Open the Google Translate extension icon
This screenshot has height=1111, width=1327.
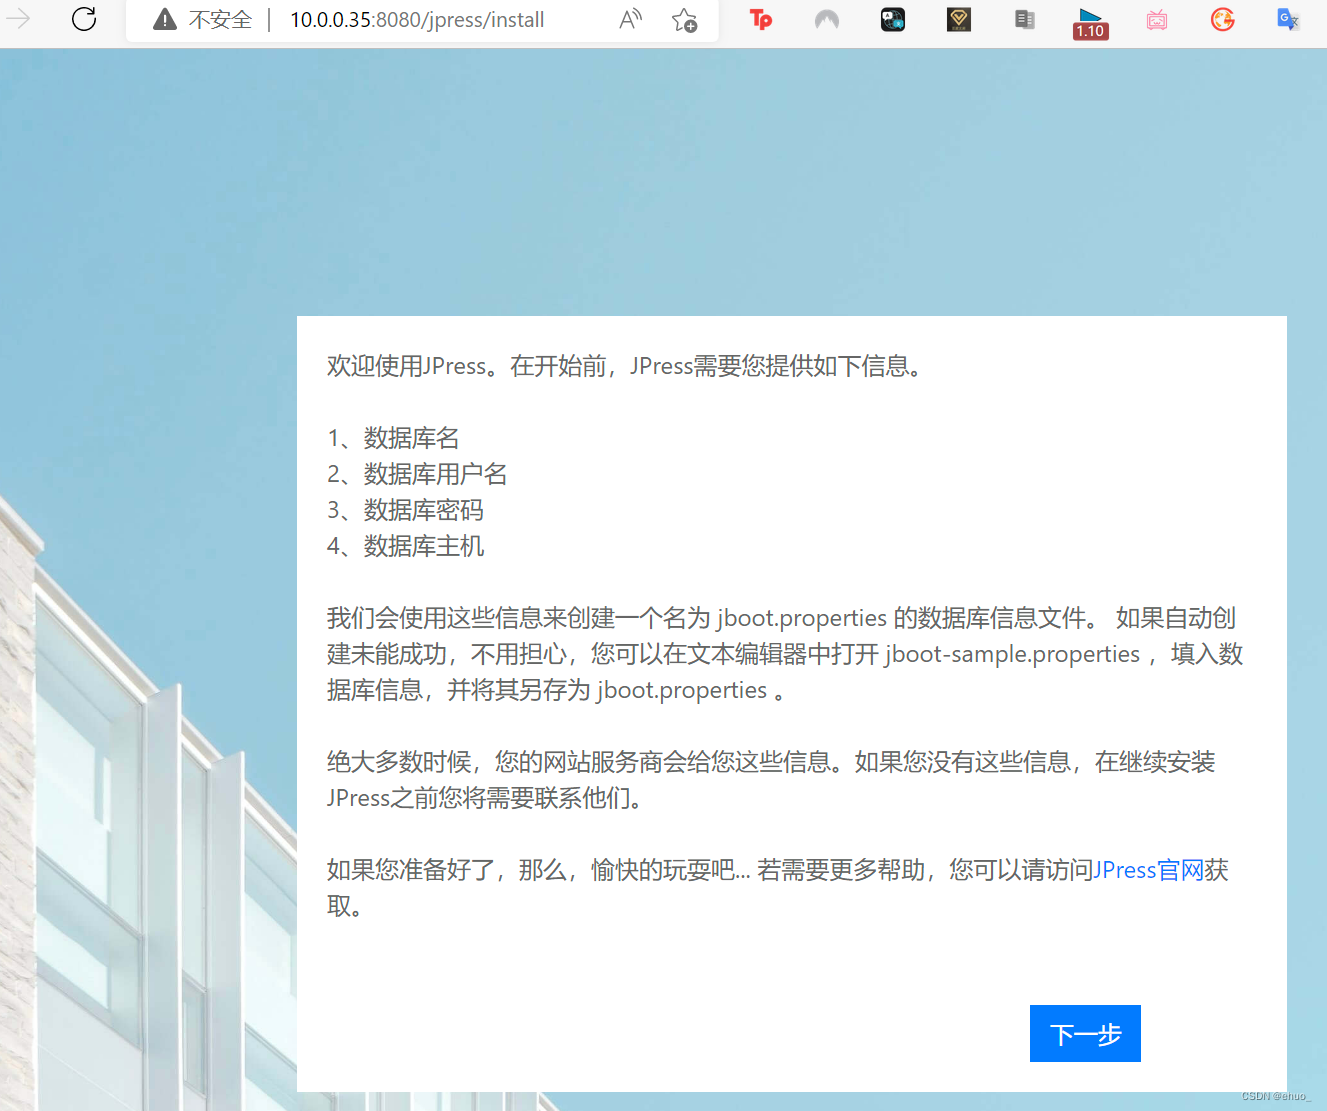tap(1288, 19)
